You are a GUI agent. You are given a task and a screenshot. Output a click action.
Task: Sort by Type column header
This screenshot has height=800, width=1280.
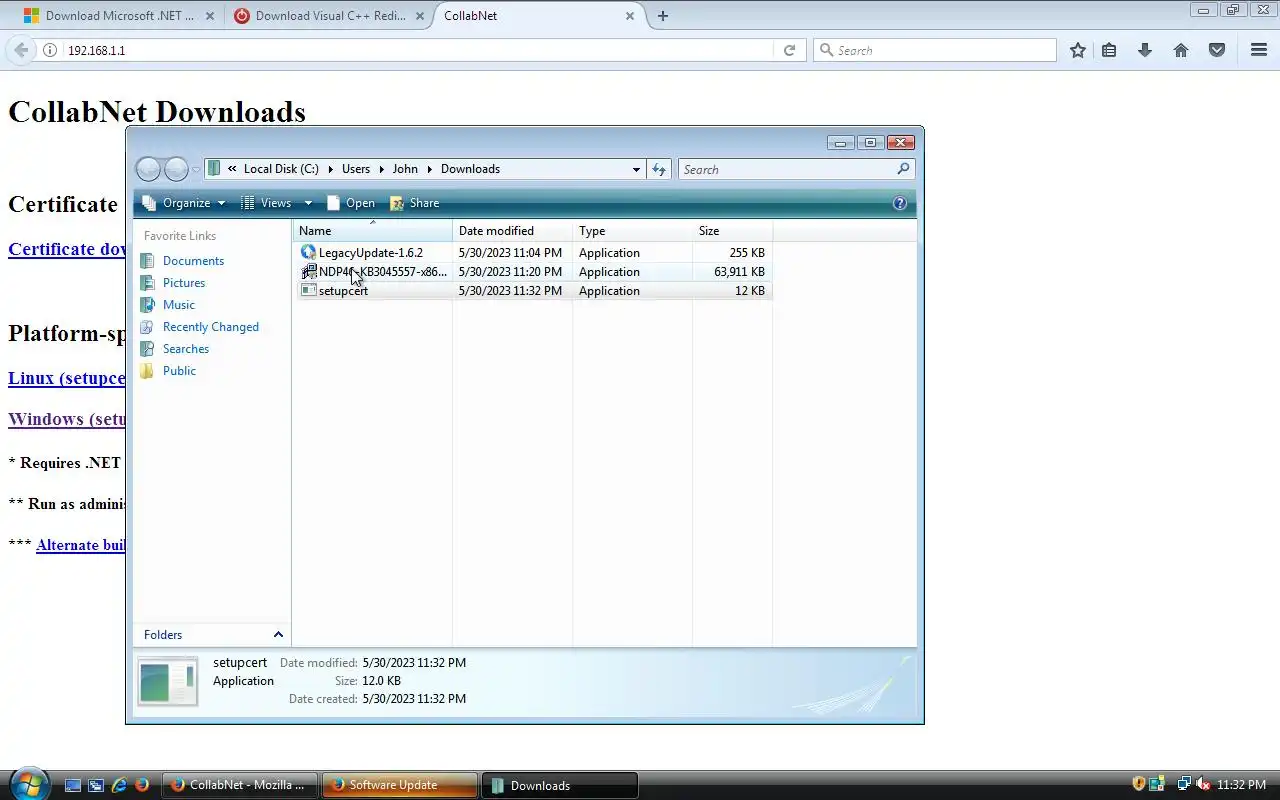pyautogui.click(x=632, y=231)
